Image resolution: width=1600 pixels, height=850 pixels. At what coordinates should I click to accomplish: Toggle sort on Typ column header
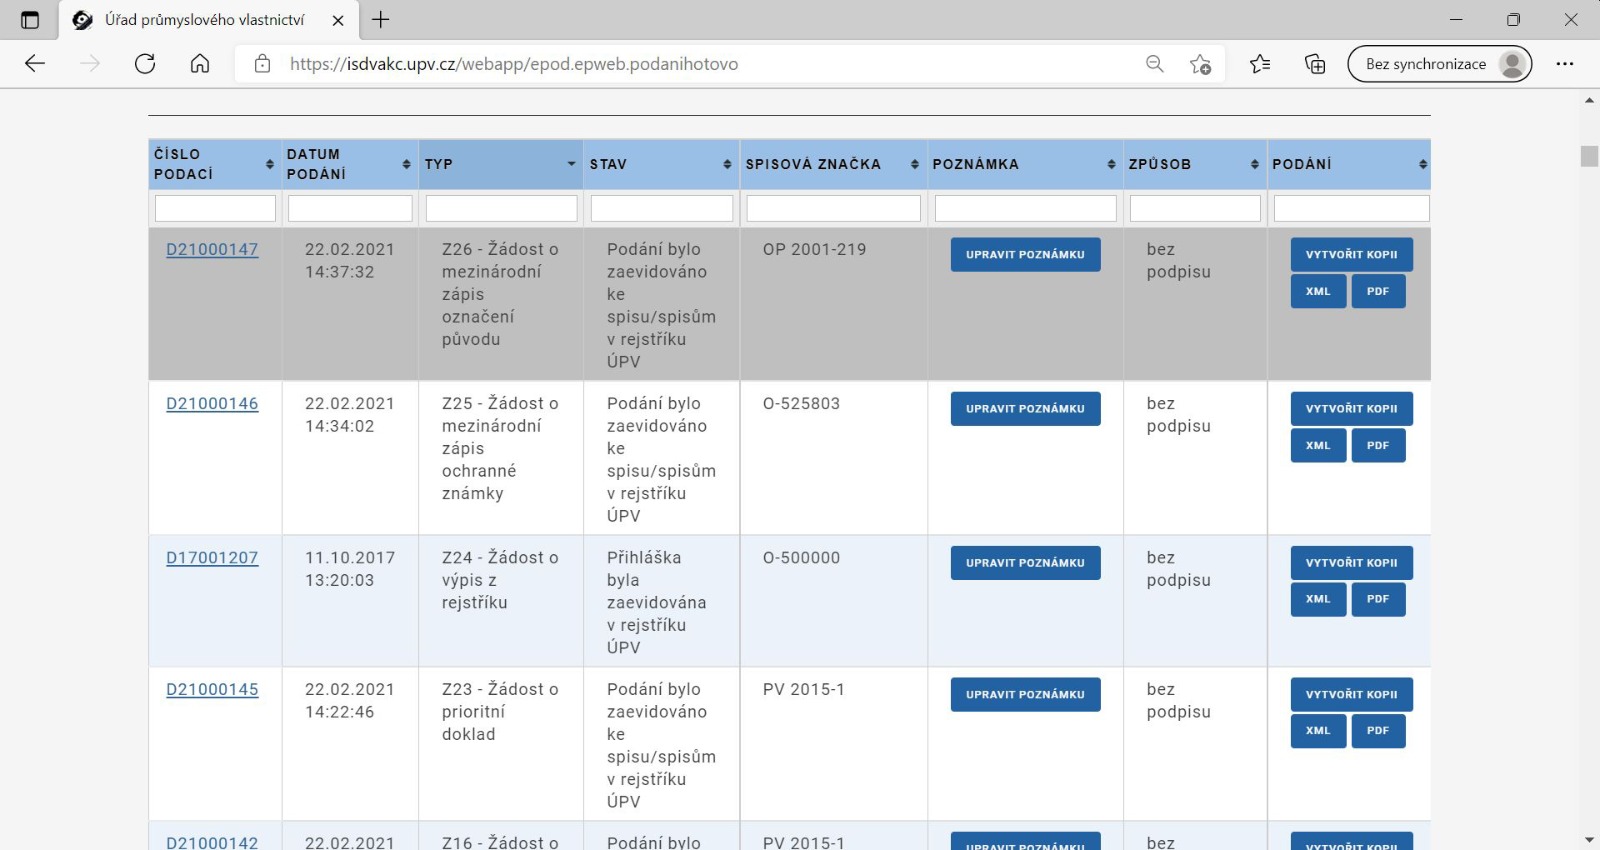(x=500, y=164)
